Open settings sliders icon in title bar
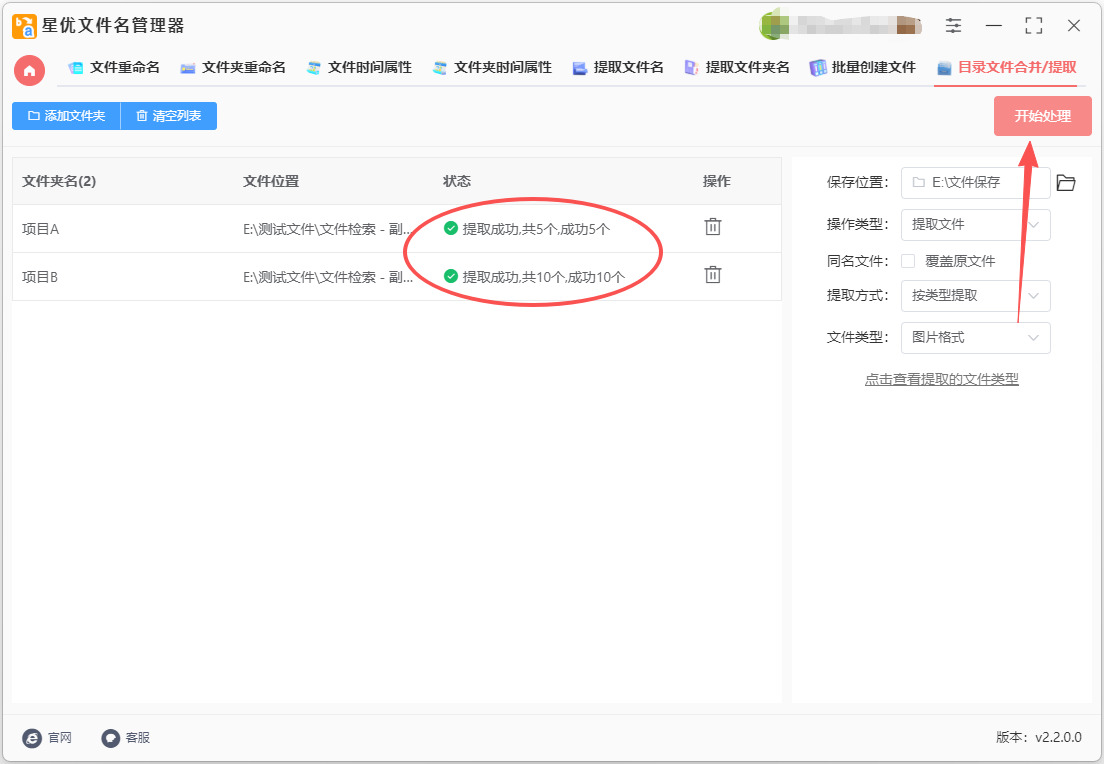The image size is (1104, 764). (954, 26)
